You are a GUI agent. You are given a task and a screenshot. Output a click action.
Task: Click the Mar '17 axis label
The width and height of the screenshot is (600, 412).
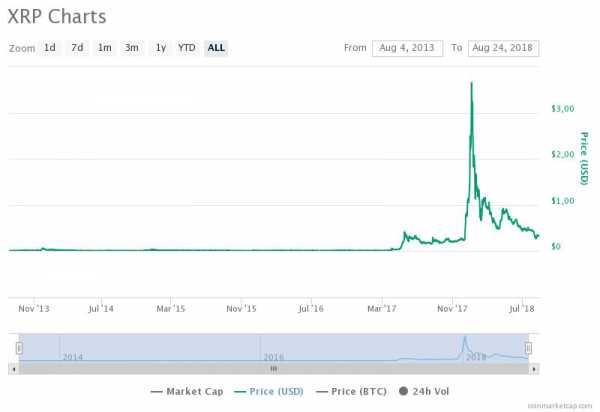tap(382, 309)
